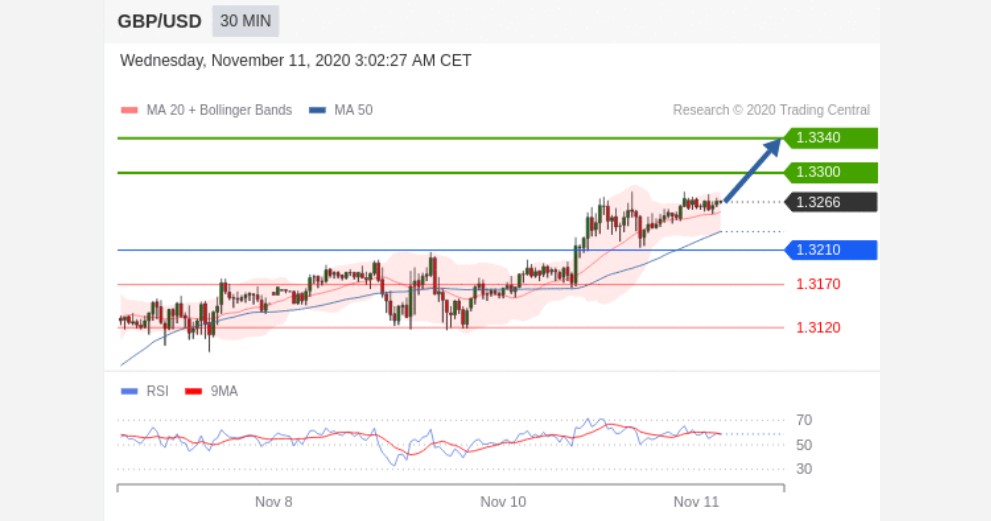Click the MA 50 legend label

tap(353, 110)
